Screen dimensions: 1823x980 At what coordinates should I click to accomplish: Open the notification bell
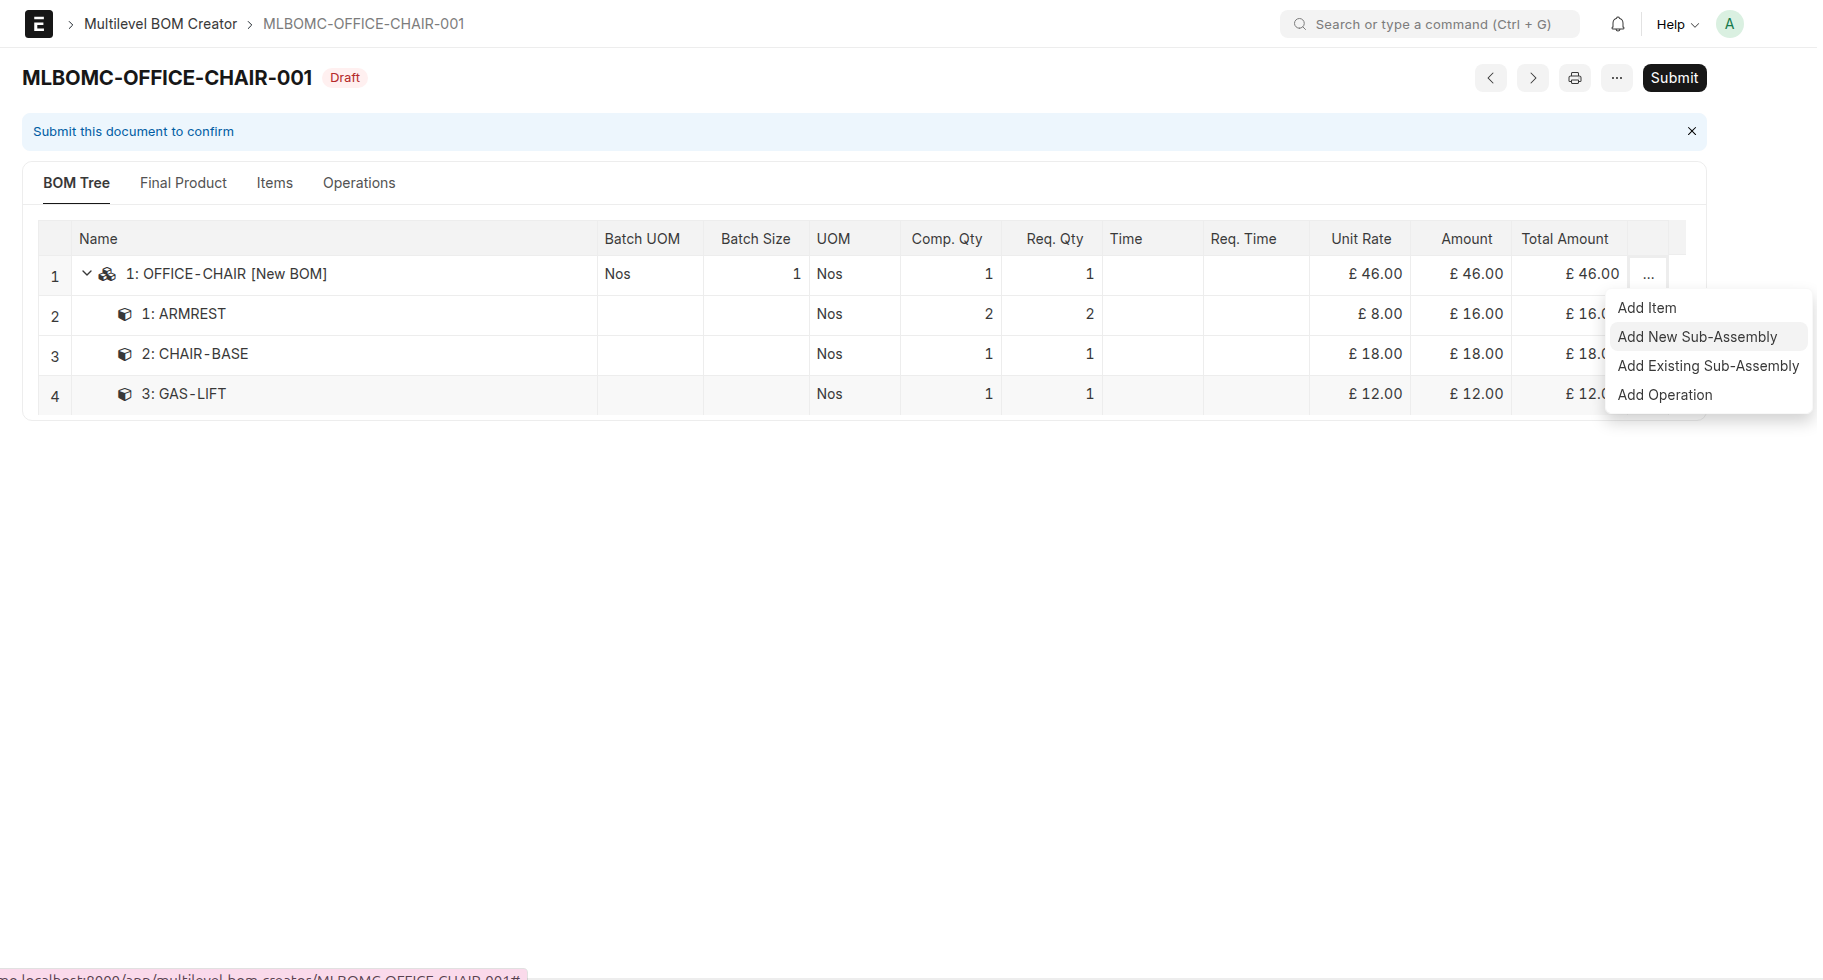pyautogui.click(x=1617, y=23)
